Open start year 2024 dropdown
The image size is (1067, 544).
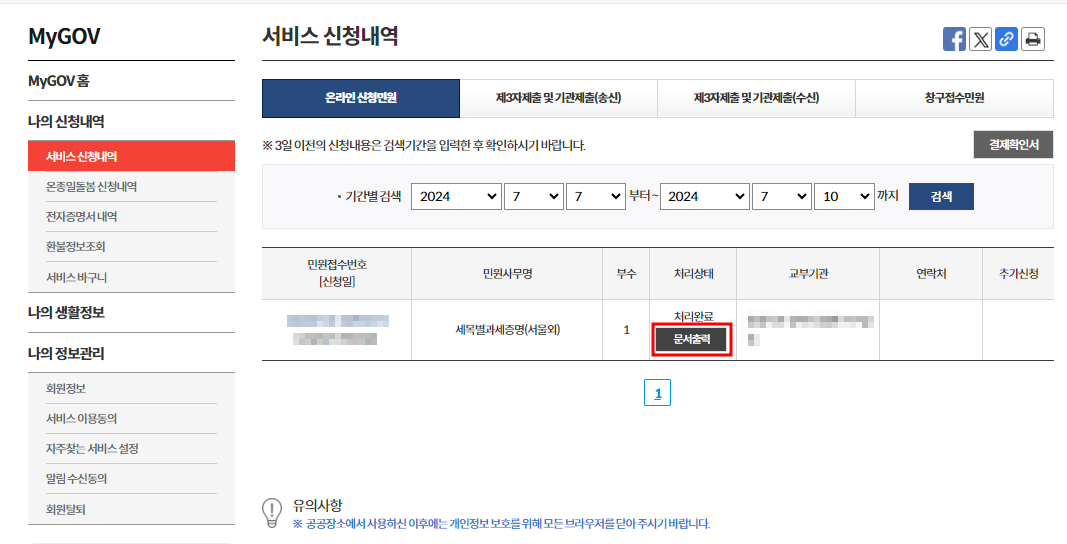pyautogui.click(x=457, y=196)
